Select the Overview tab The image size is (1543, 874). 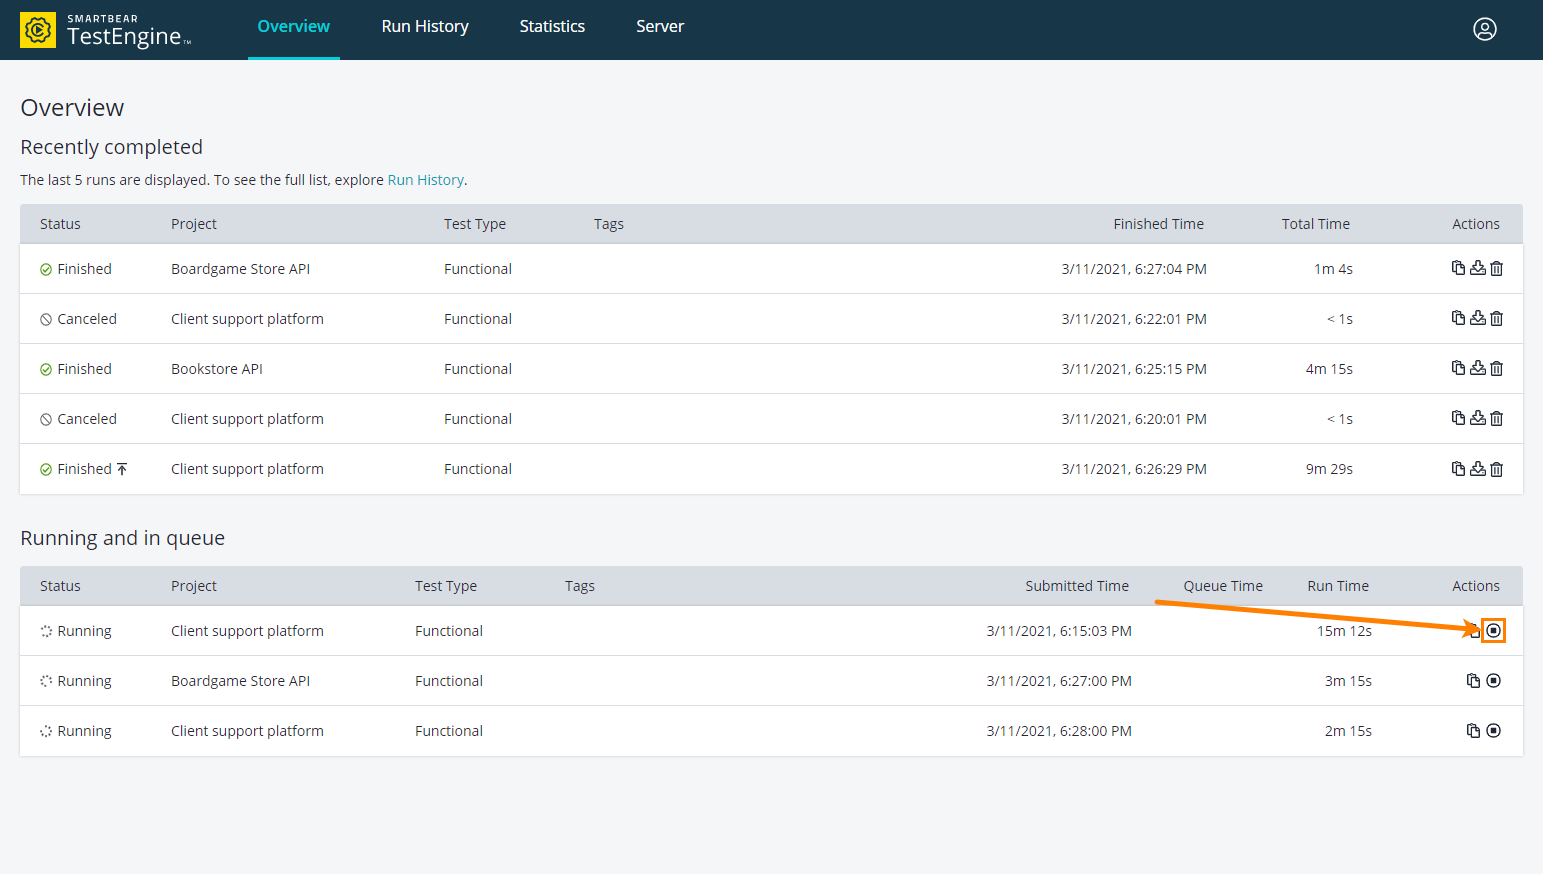pyautogui.click(x=293, y=26)
